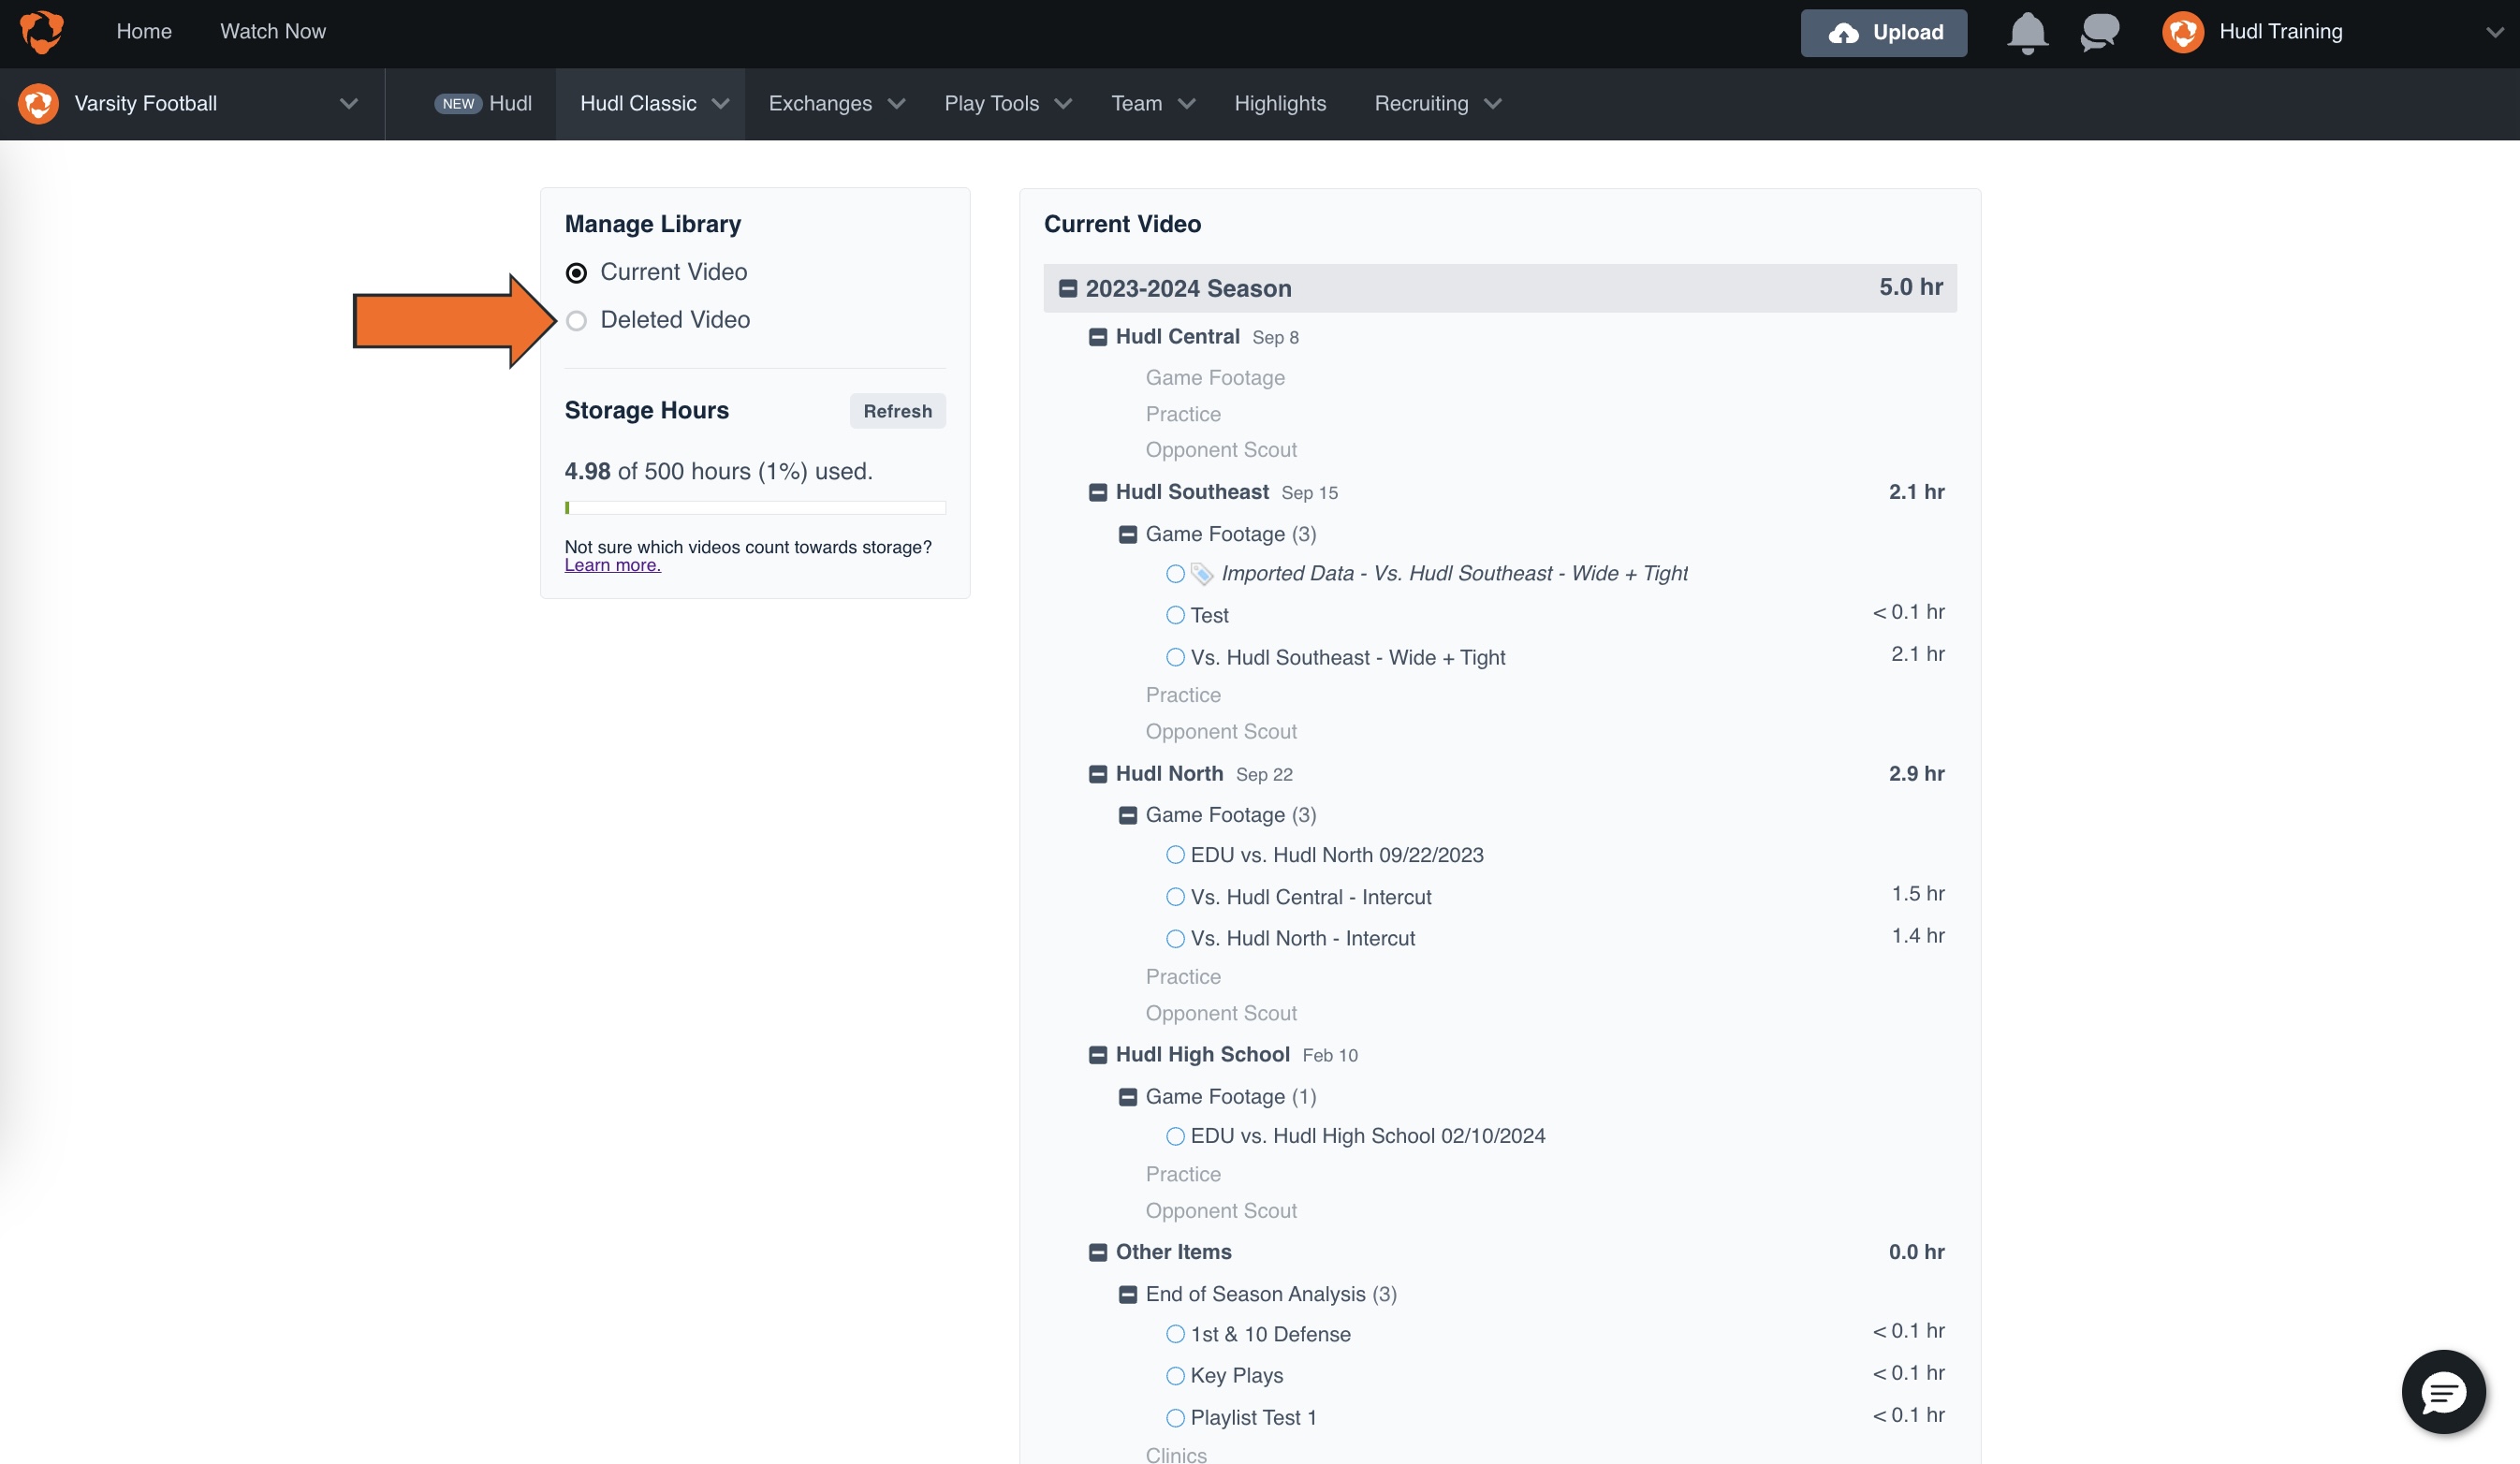
Task: Select Vs. Hudl North - Intercut video
Action: pyautogui.click(x=1175, y=939)
